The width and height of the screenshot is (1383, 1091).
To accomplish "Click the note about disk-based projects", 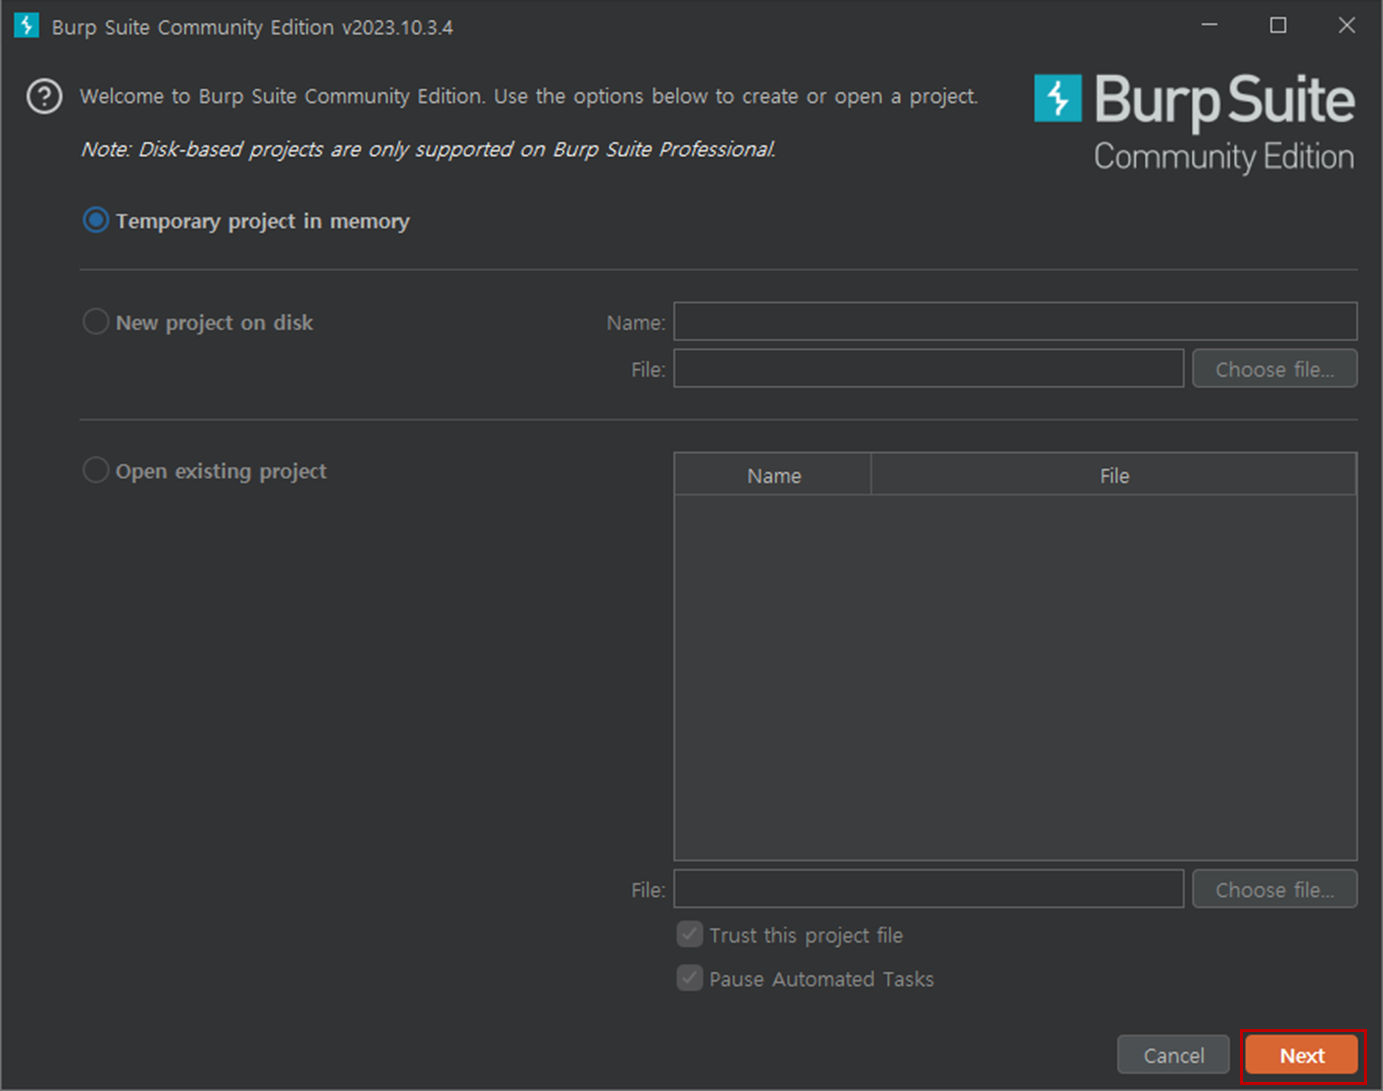I will (428, 149).
